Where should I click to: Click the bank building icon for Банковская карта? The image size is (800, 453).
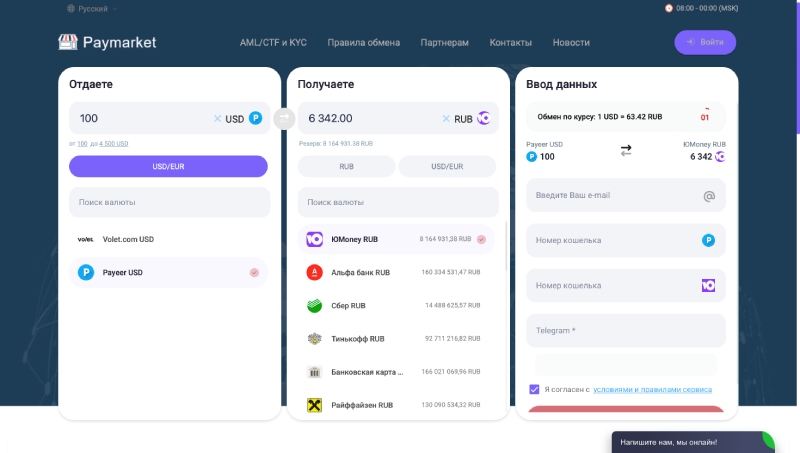314,372
